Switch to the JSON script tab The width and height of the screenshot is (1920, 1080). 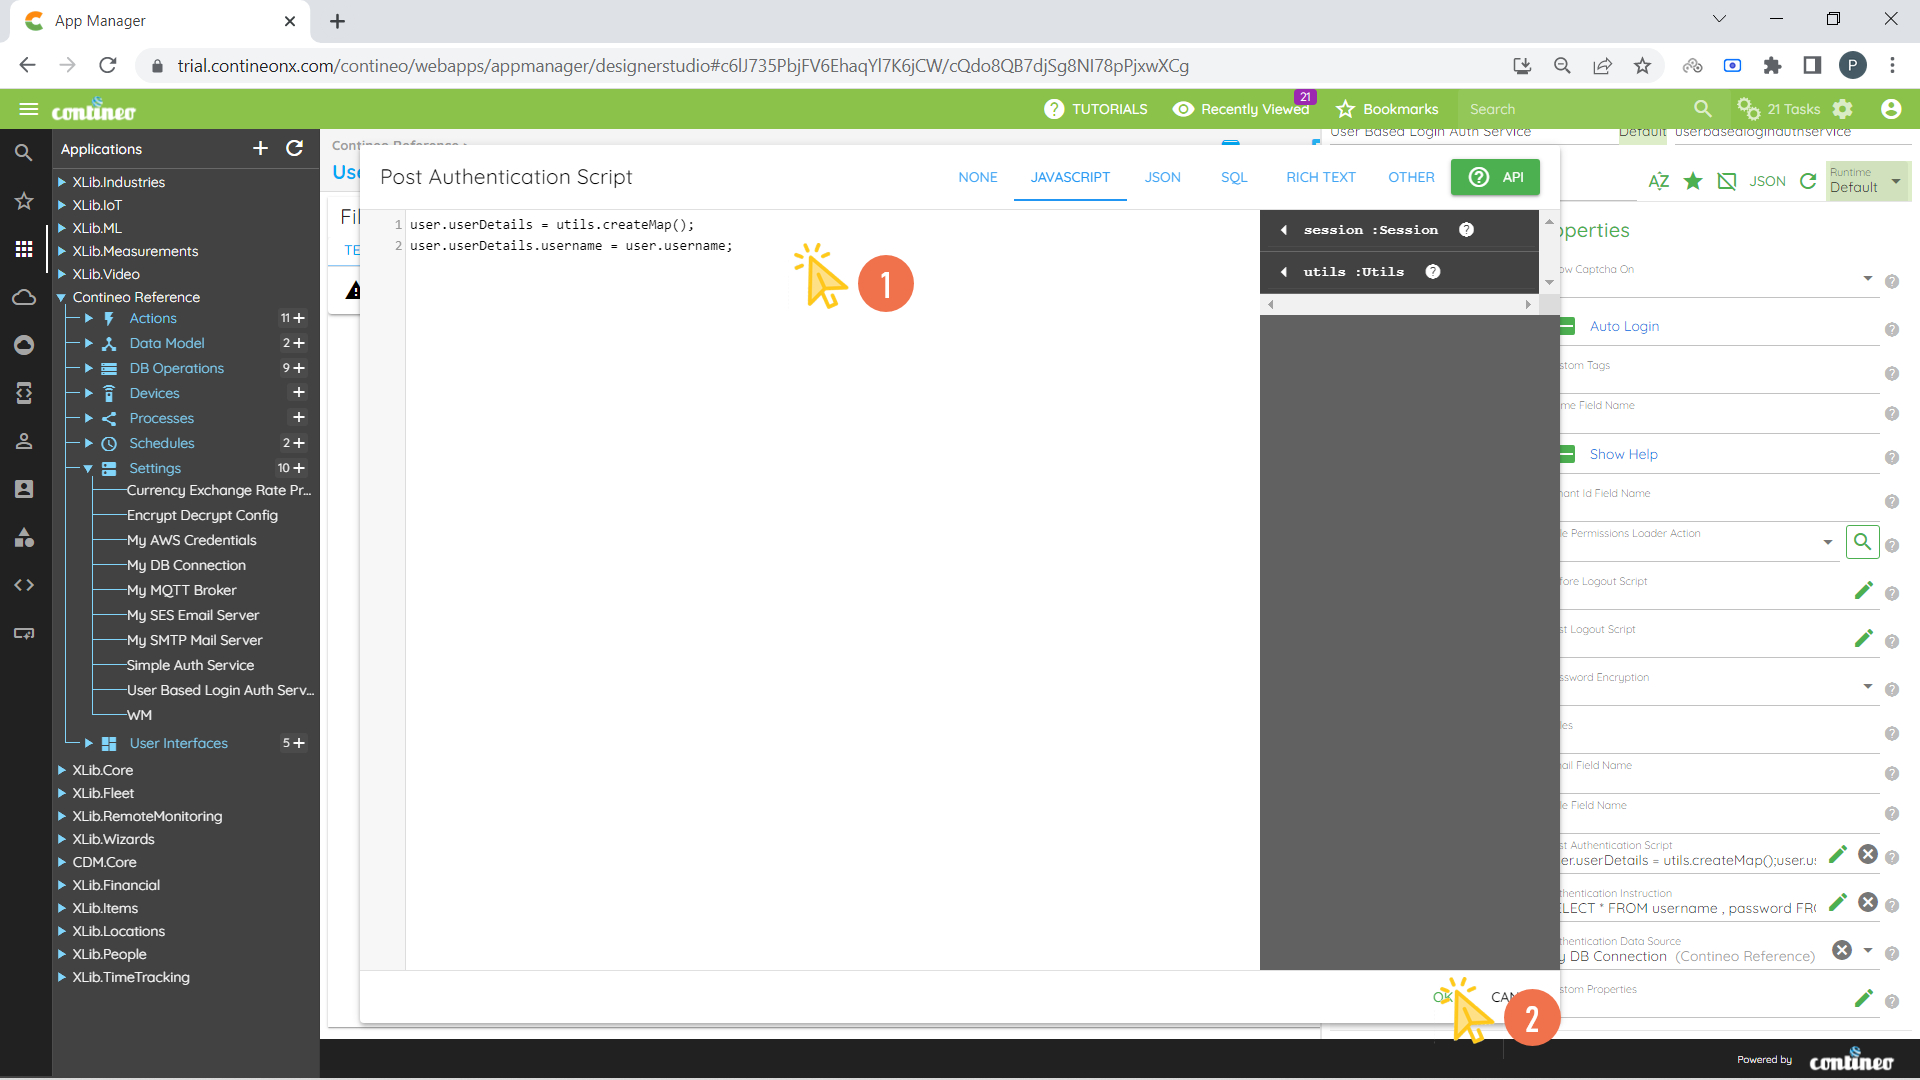pos(1162,177)
